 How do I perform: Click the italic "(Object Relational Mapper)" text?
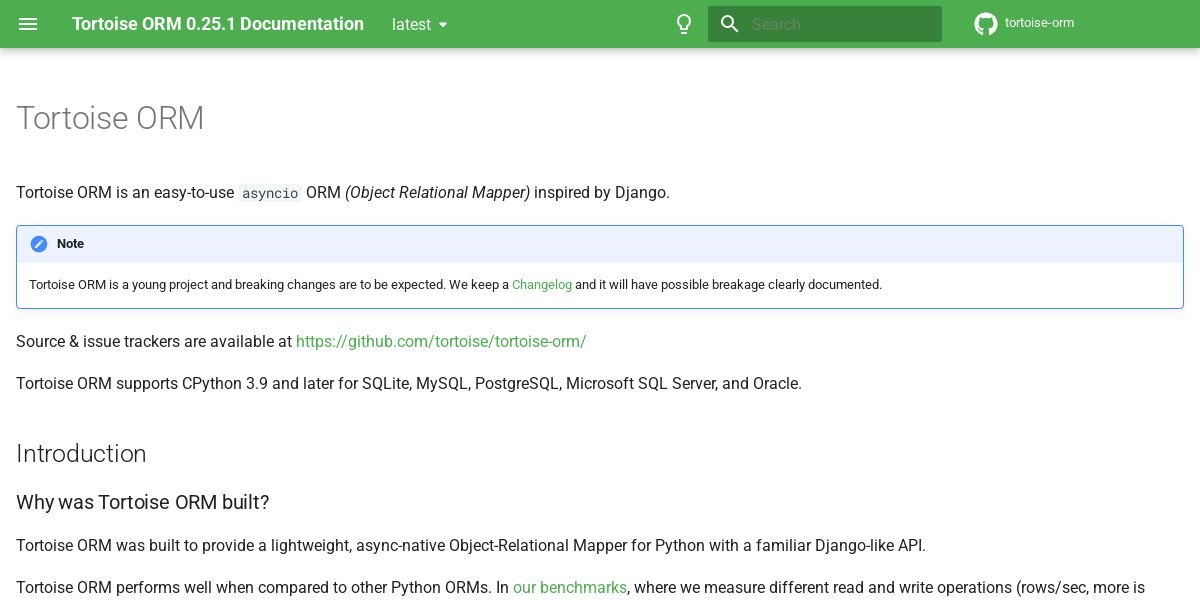pyautogui.click(x=437, y=192)
